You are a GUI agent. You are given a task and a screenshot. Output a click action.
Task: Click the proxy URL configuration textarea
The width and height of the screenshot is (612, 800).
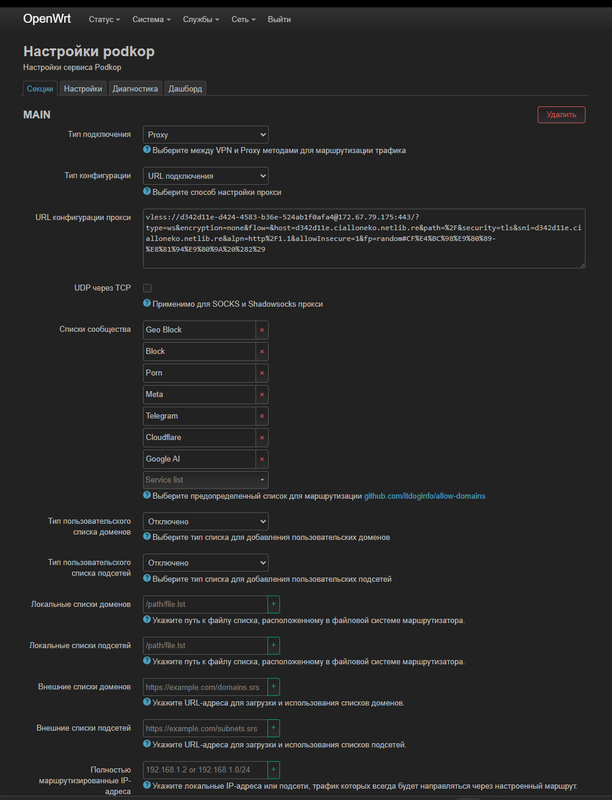coord(364,238)
